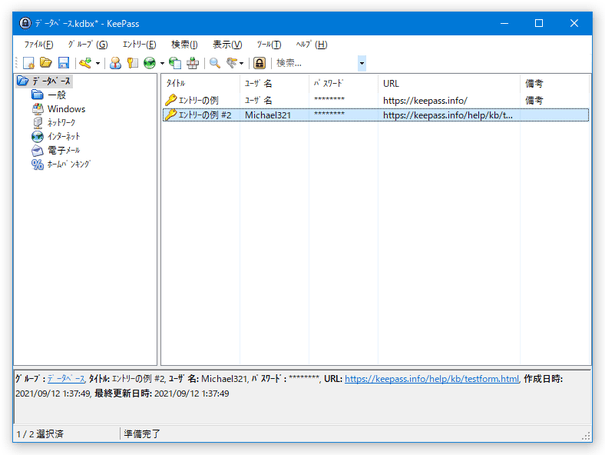Click the Lock workspace padlock icon
Screen dimensions: 605x455
(260, 63)
